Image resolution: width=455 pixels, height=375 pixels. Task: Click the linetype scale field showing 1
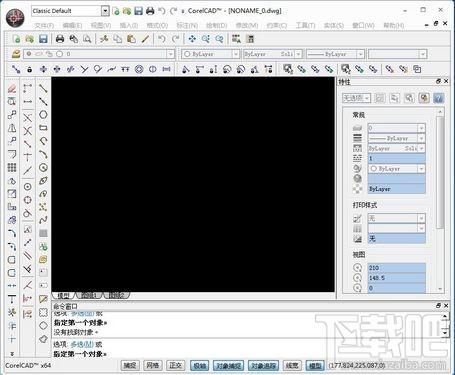coord(396,158)
